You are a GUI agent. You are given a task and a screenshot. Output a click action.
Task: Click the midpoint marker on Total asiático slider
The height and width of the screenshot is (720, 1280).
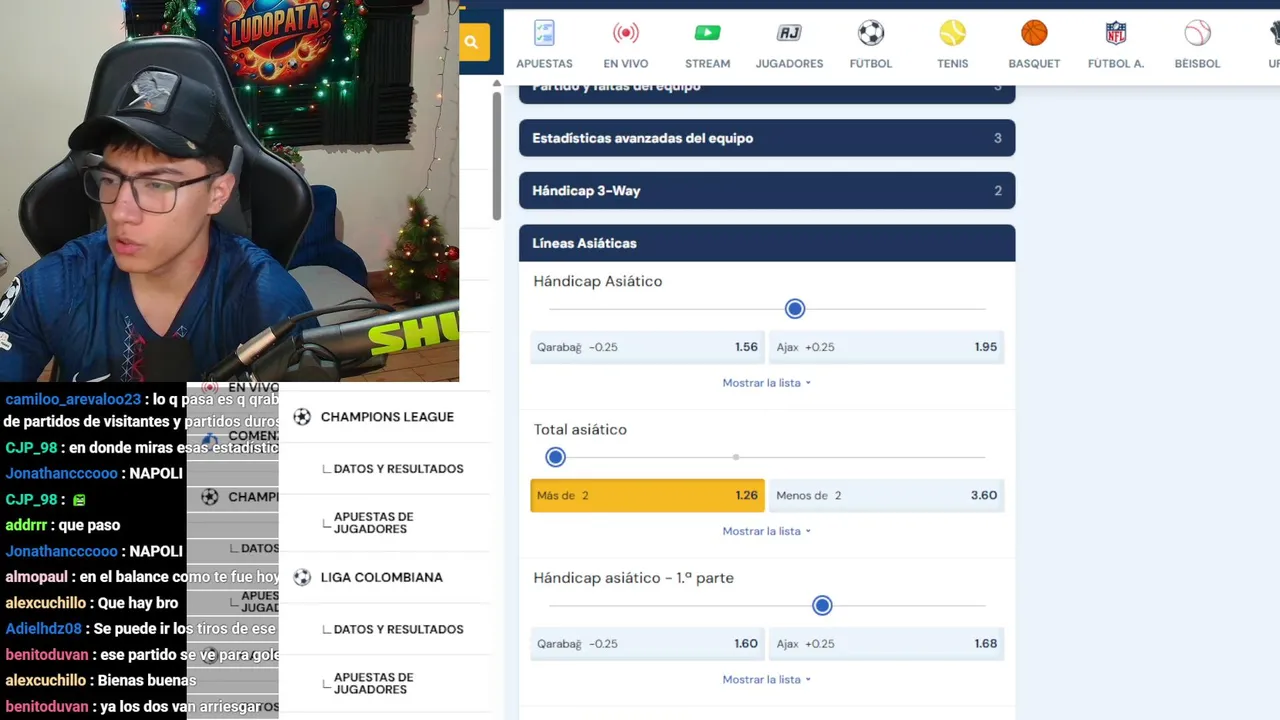click(736, 457)
